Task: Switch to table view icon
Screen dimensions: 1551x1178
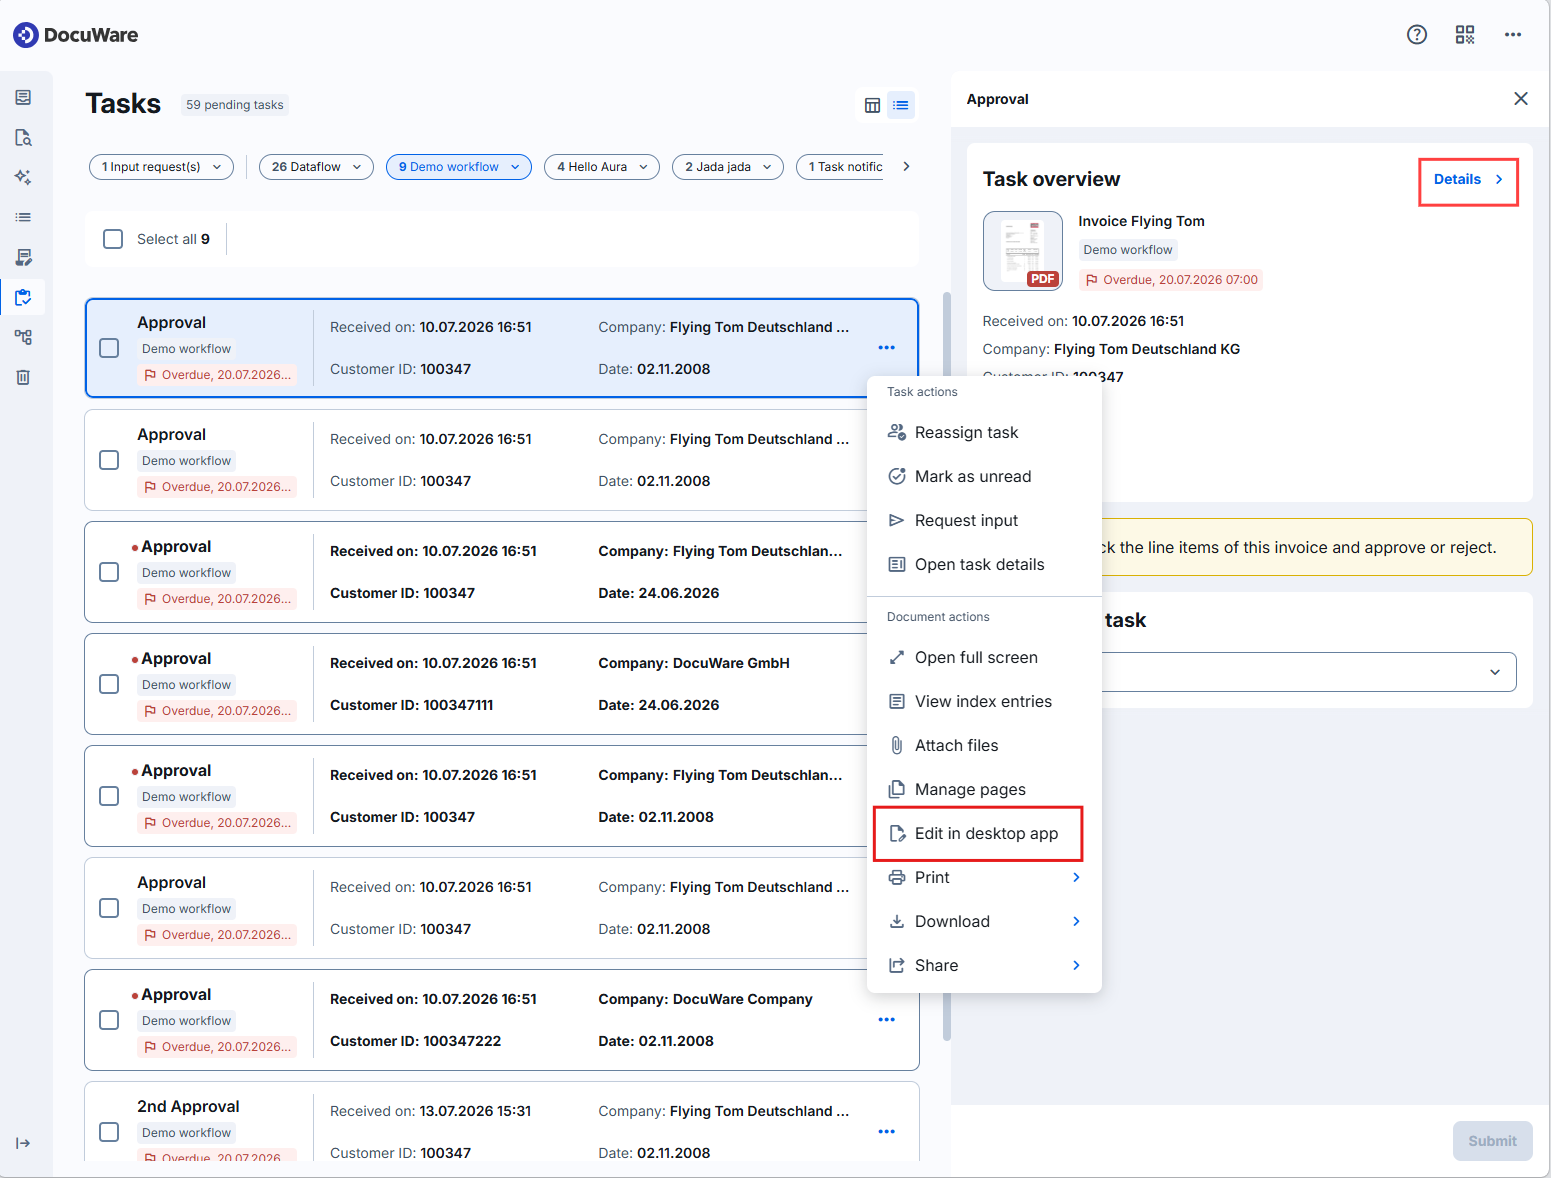Action: click(x=872, y=105)
